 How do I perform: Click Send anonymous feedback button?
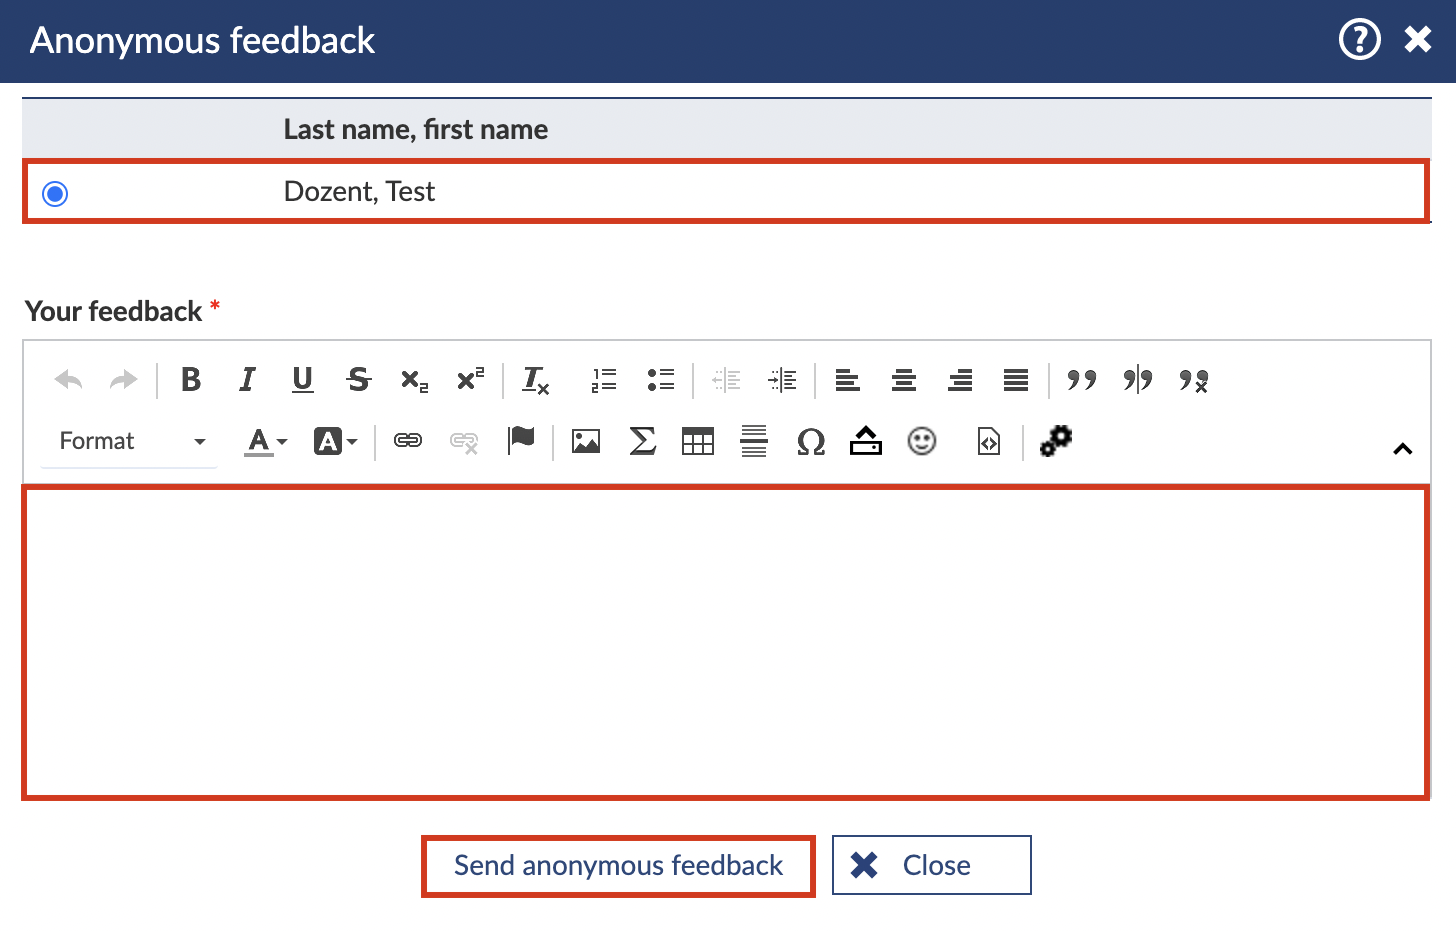click(618, 866)
